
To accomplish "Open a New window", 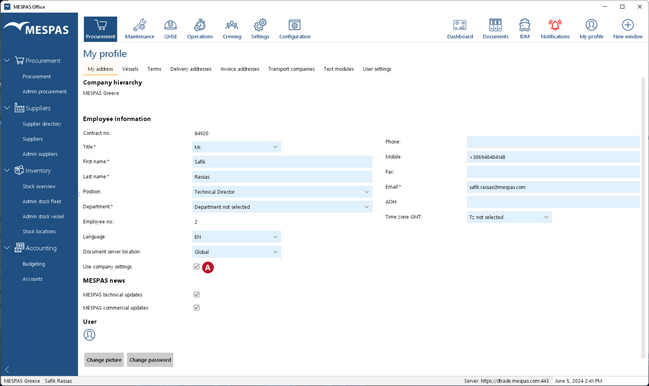I will (627, 29).
